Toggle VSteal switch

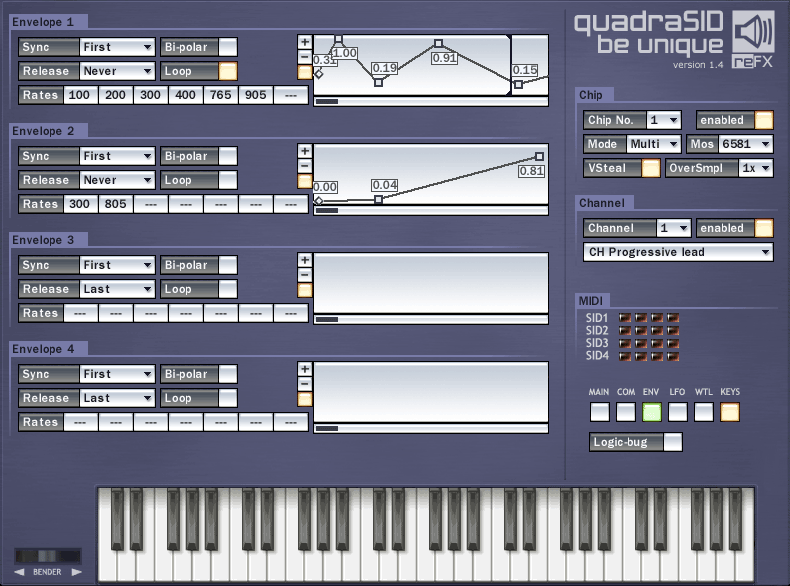tap(650, 168)
